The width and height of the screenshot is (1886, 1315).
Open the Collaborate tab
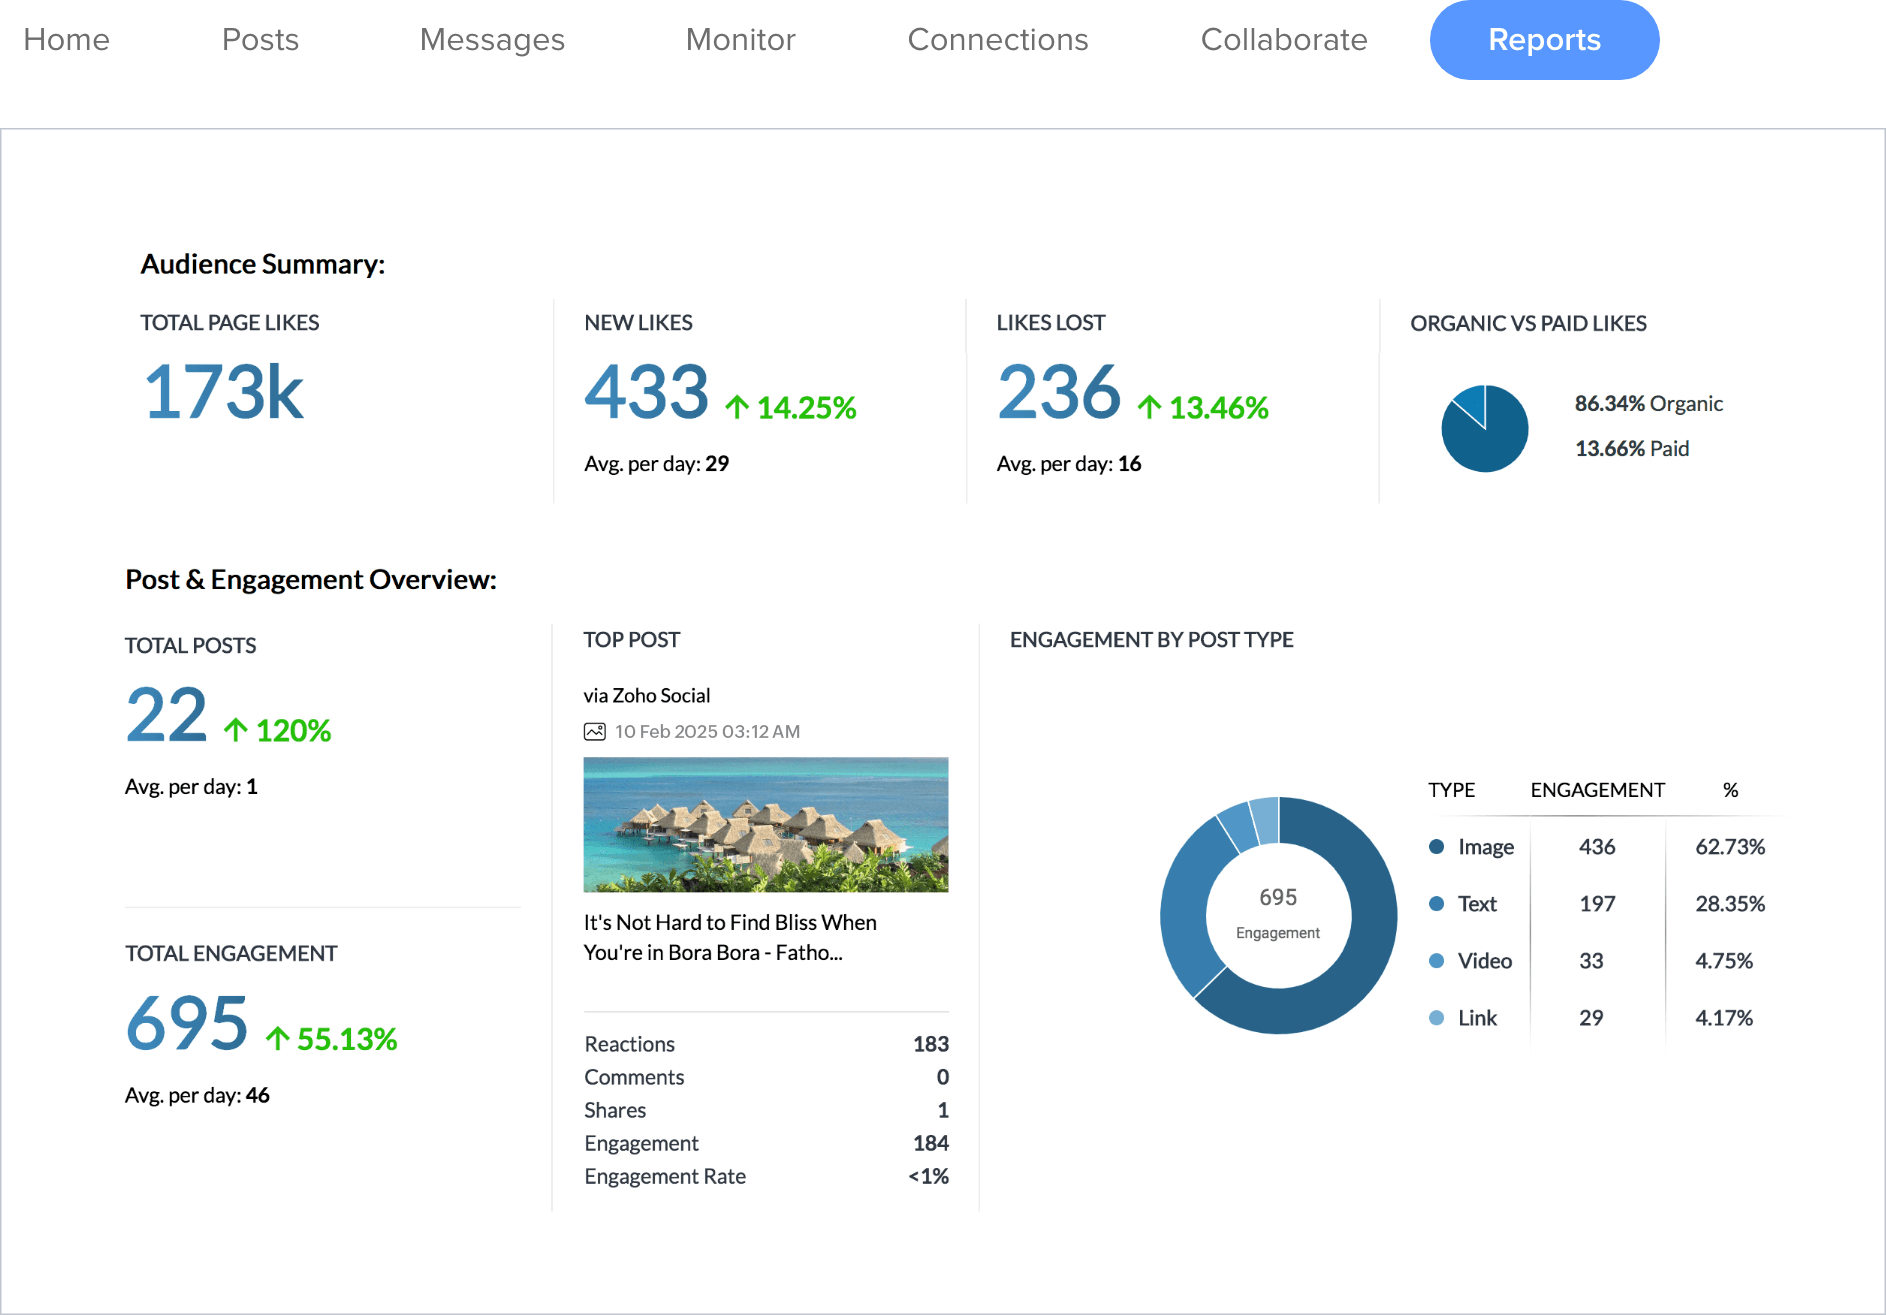(1283, 40)
